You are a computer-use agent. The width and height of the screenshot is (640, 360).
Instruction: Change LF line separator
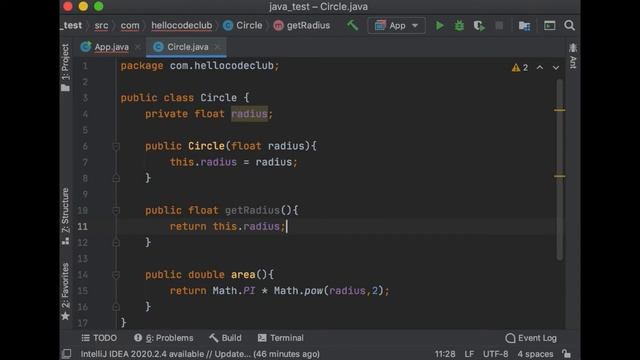[x=469, y=354]
